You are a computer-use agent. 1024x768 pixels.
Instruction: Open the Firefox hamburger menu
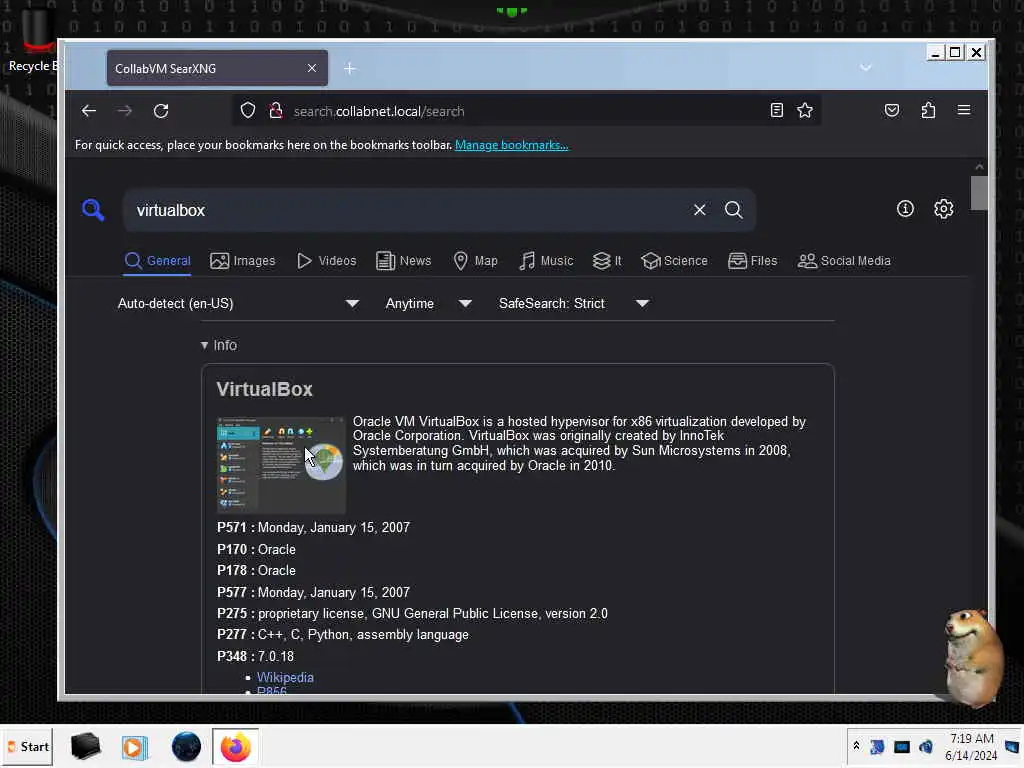pos(964,110)
